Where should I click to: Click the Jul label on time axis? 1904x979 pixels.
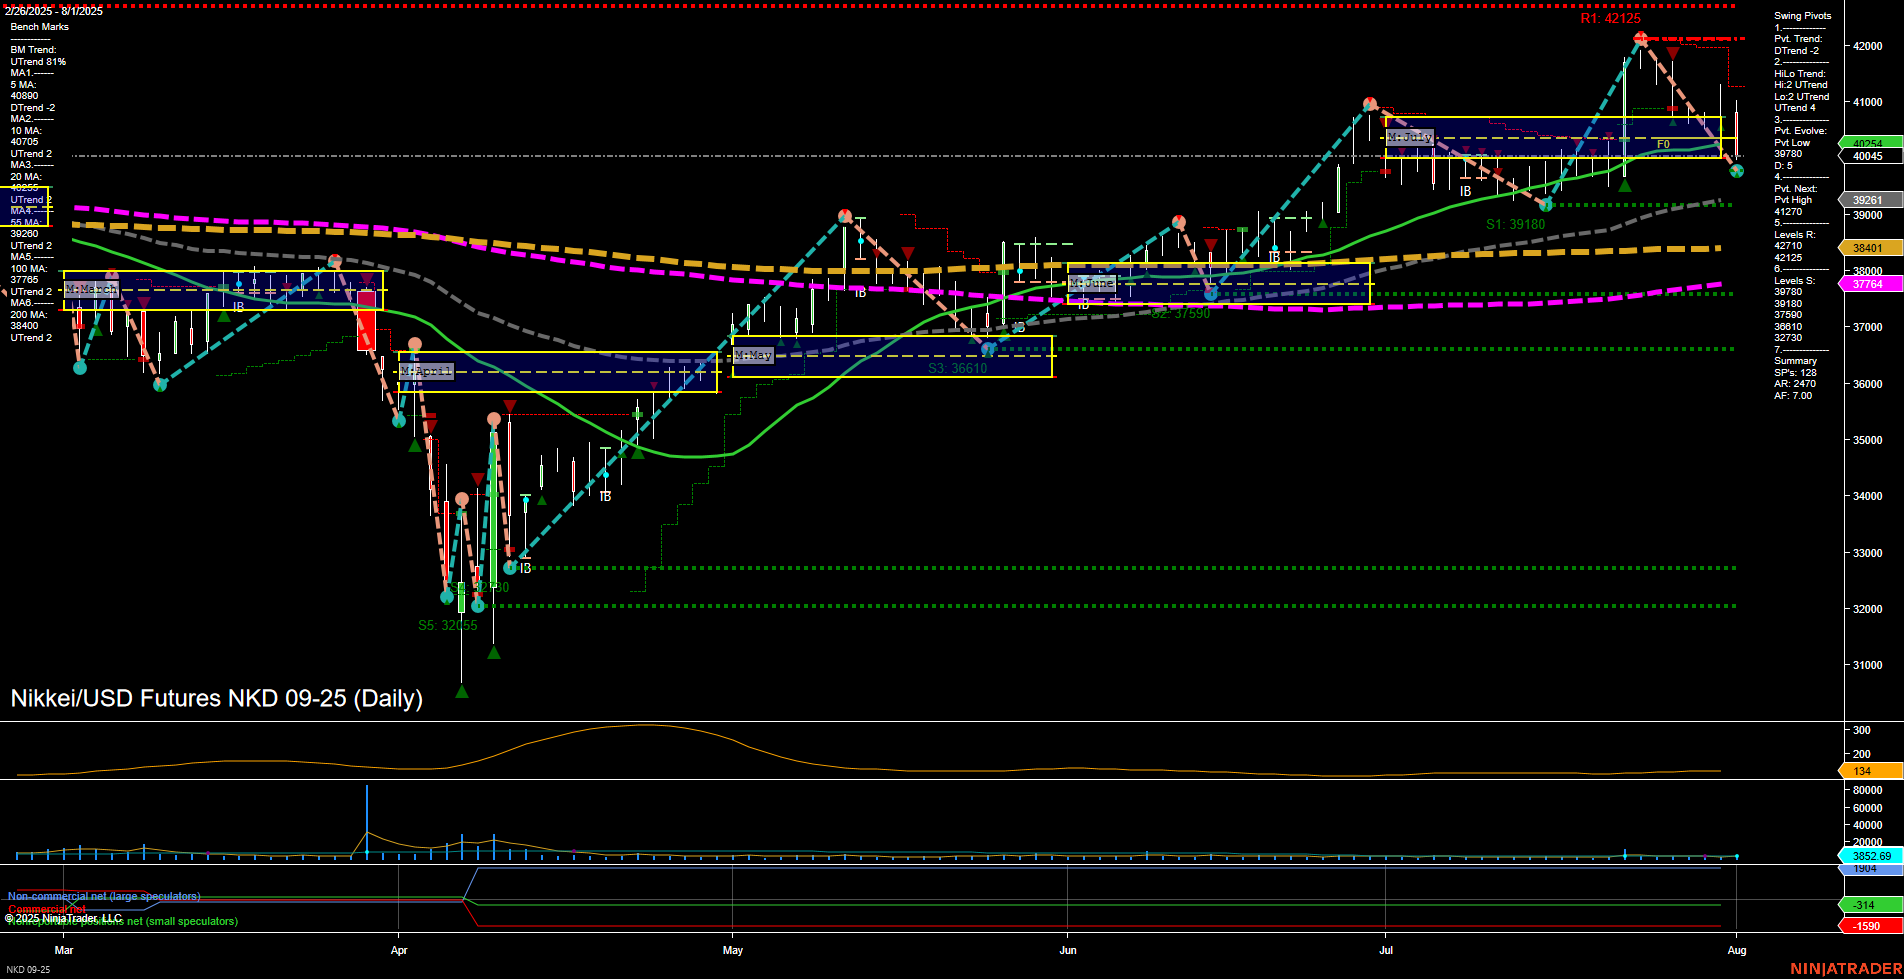tap(1386, 950)
